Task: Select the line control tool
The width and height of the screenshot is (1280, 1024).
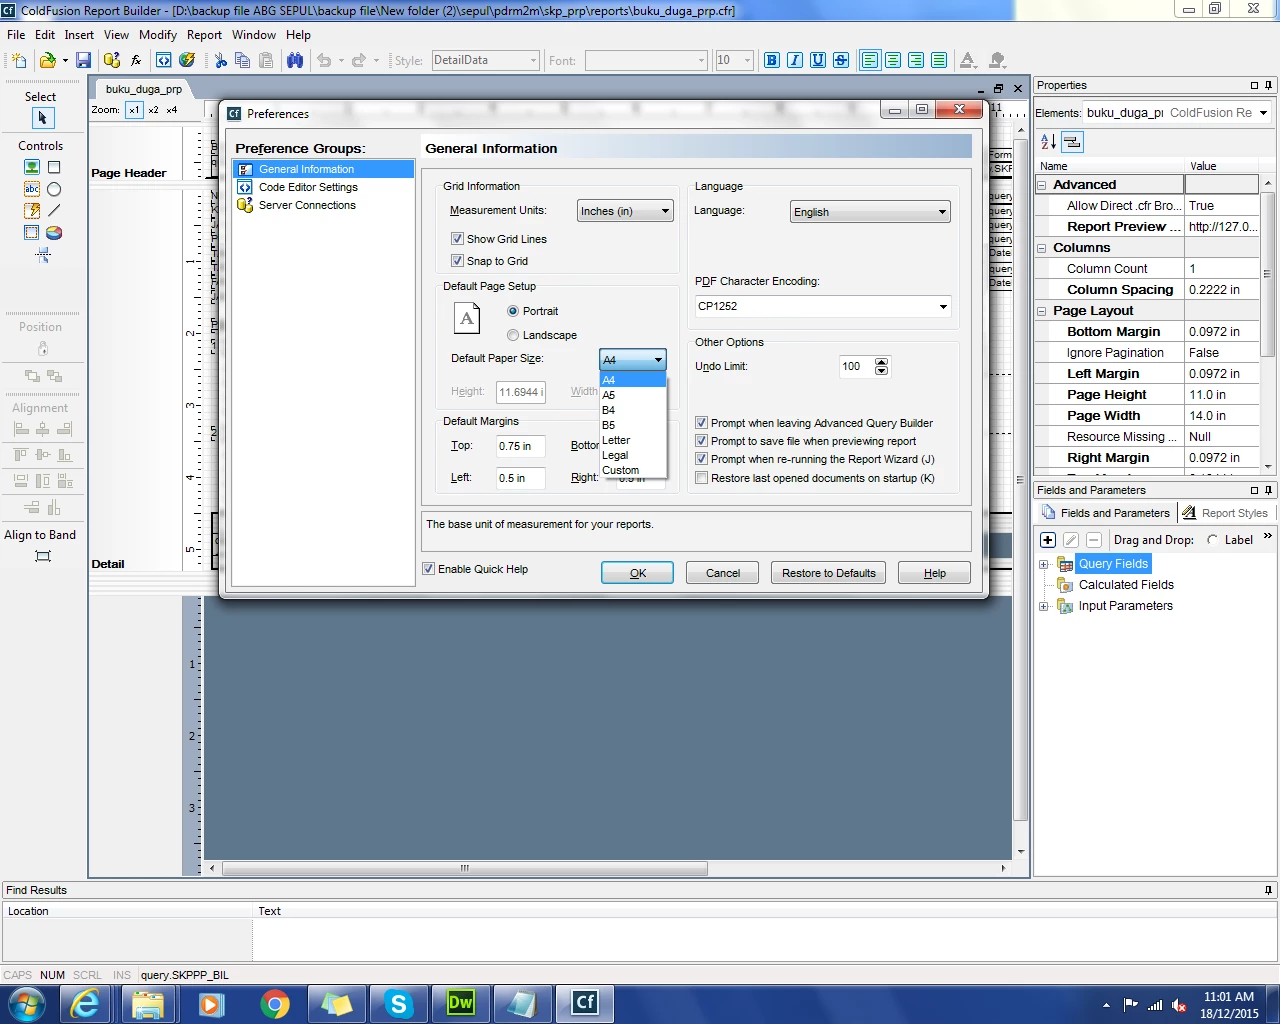Action: 54,210
